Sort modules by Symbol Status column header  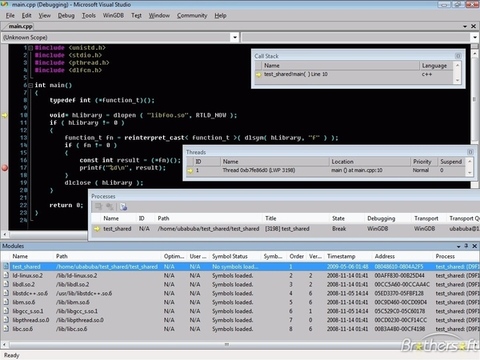click(230, 256)
